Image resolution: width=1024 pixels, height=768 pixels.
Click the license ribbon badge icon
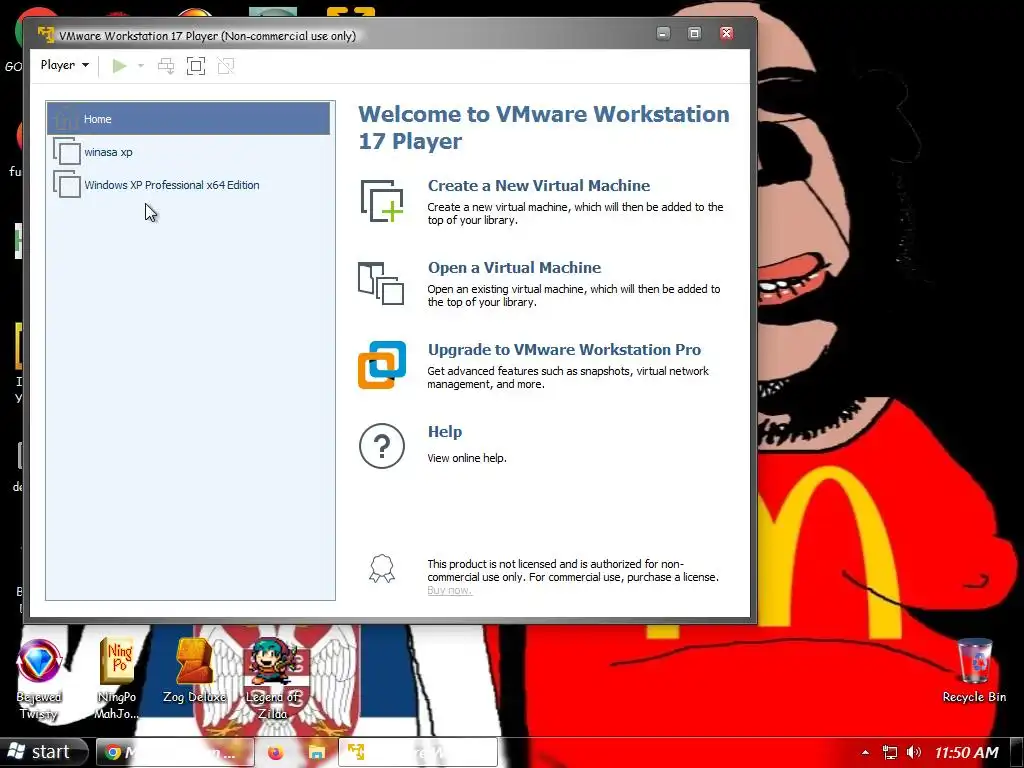coord(382,569)
